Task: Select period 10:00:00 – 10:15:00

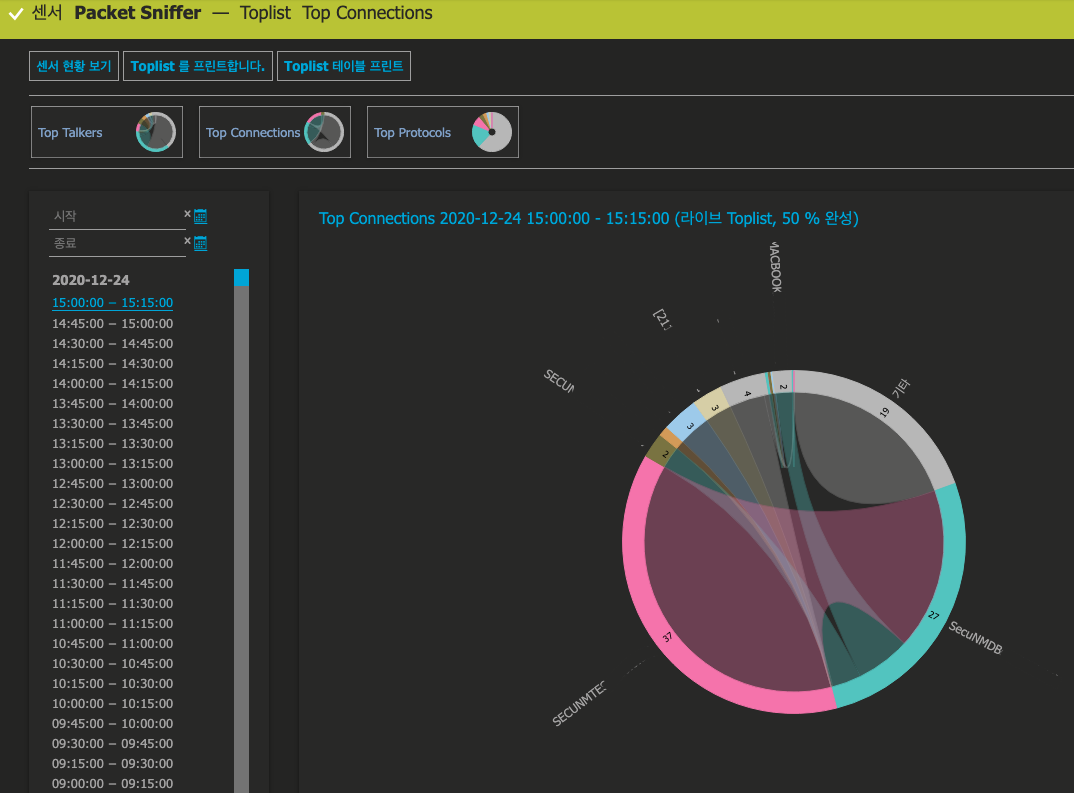Action: point(112,703)
